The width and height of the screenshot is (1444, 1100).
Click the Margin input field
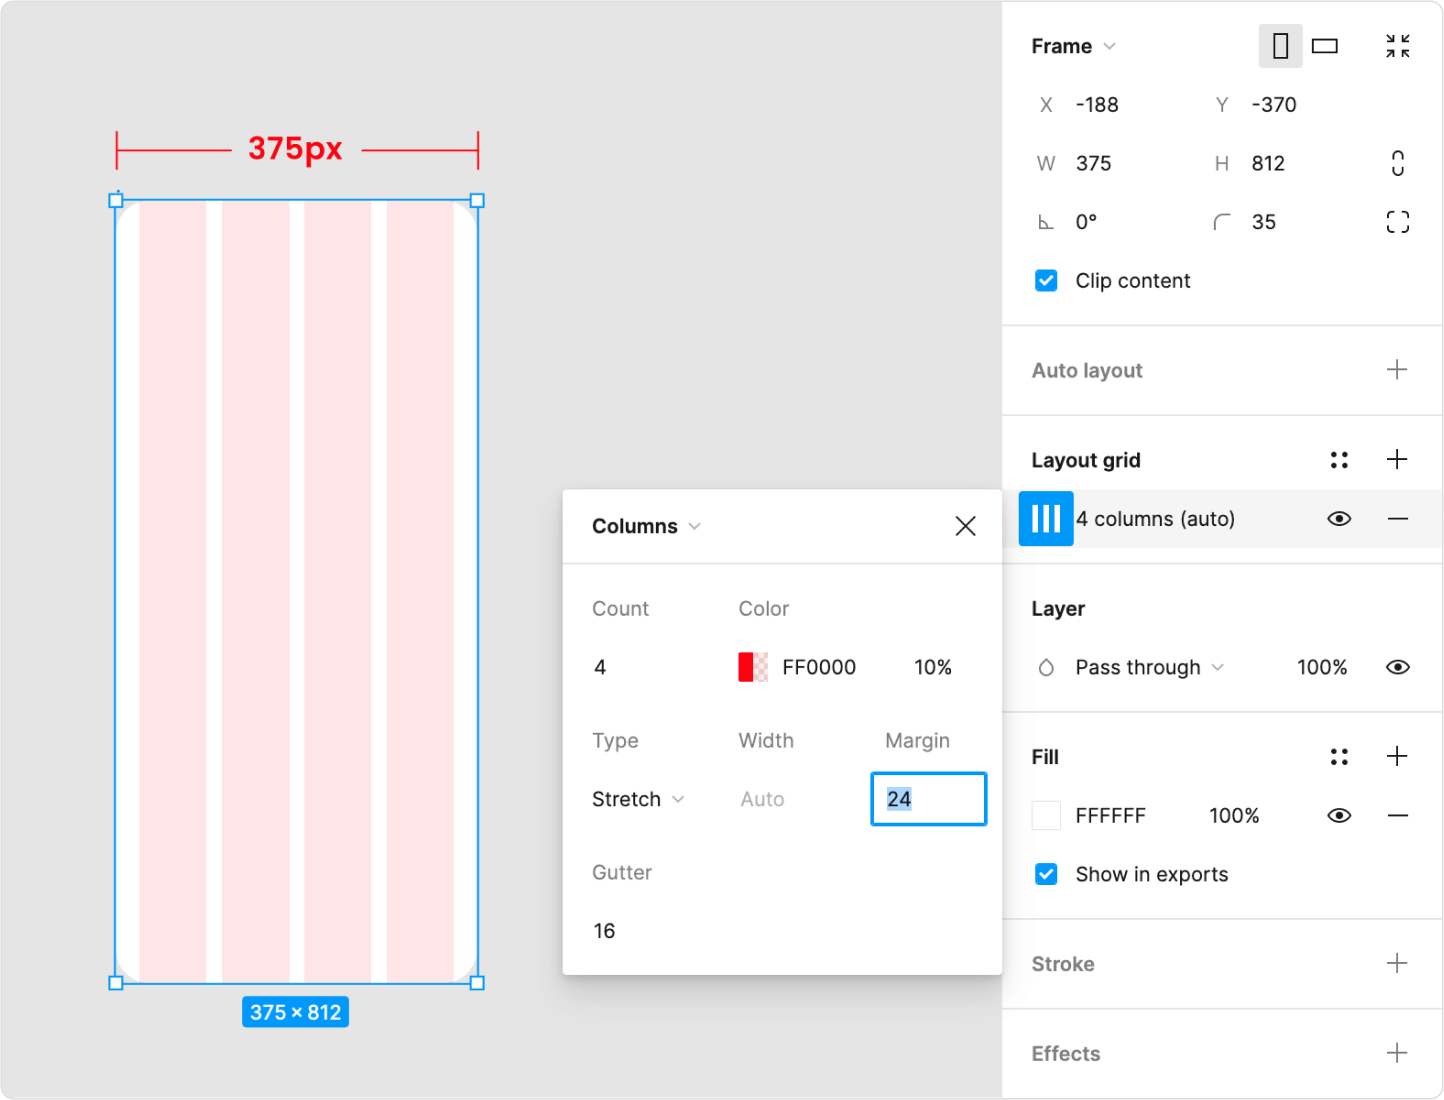(x=928, y=799)
